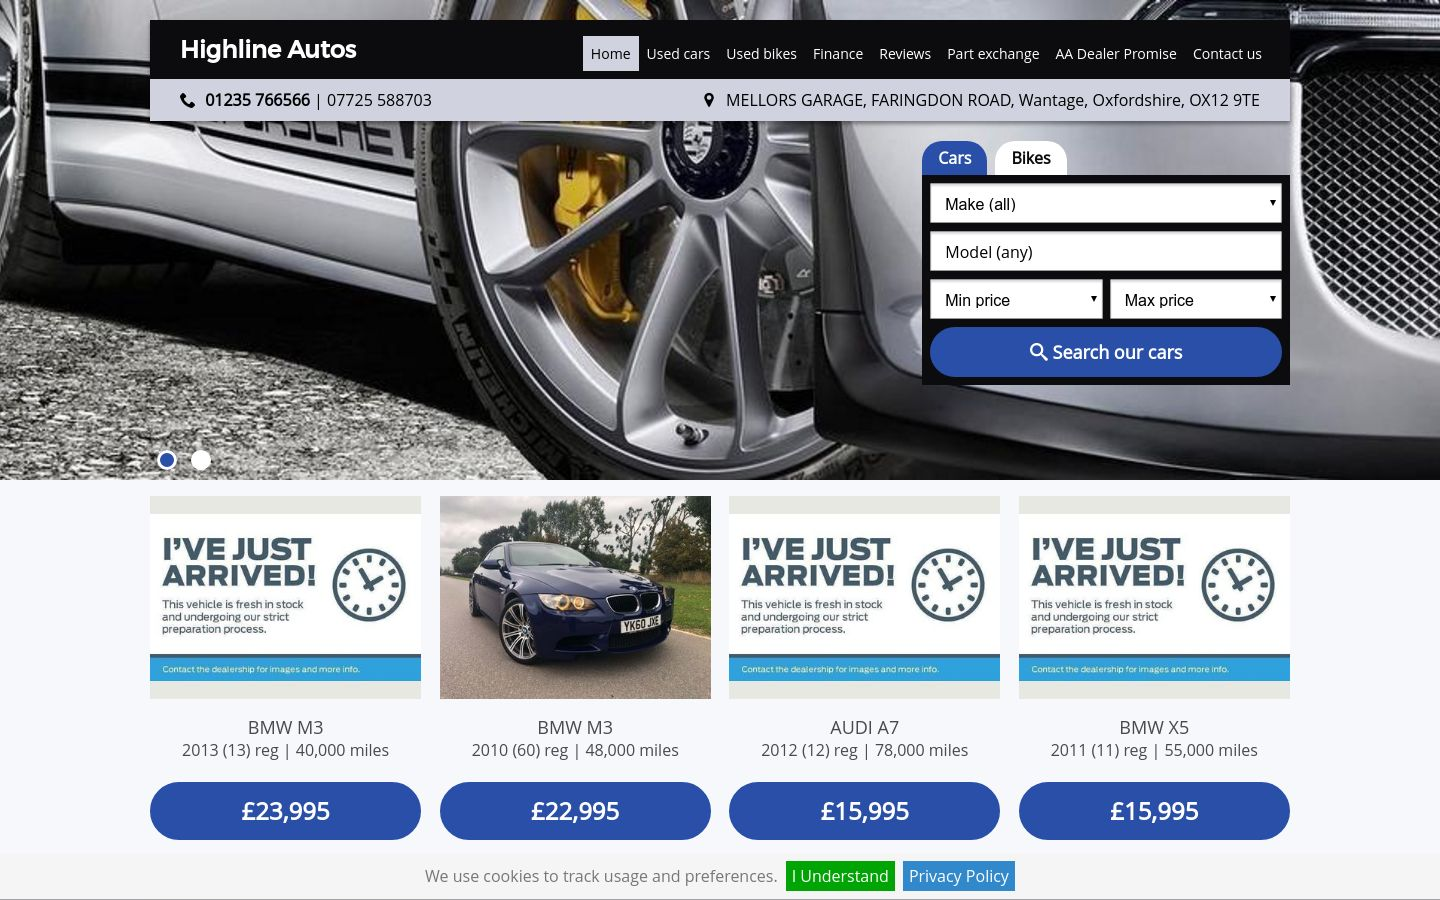Open the Reviews menu page
This screenshot has width=1440, height=900.
[905, 54]
